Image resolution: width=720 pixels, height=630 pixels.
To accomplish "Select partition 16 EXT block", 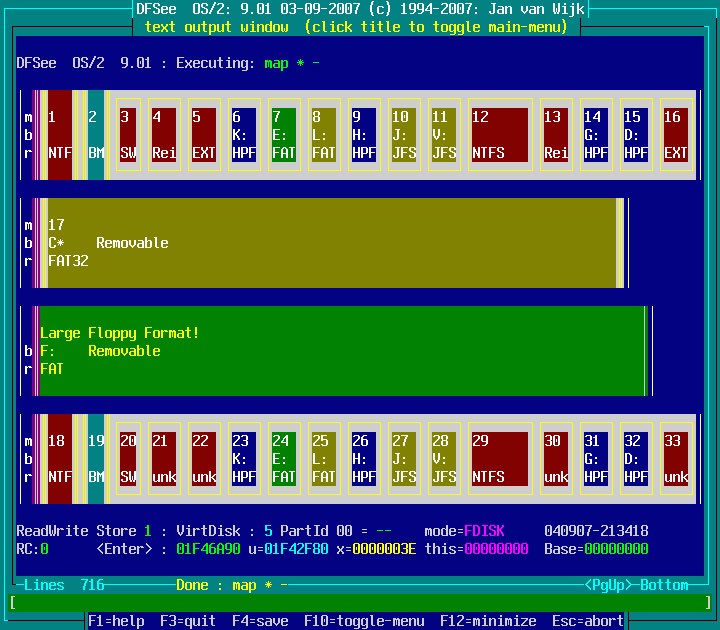I will pos(676,135).
